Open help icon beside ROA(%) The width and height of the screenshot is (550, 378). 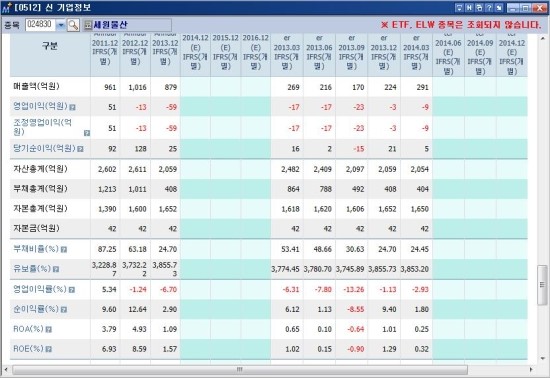[49, 330]
